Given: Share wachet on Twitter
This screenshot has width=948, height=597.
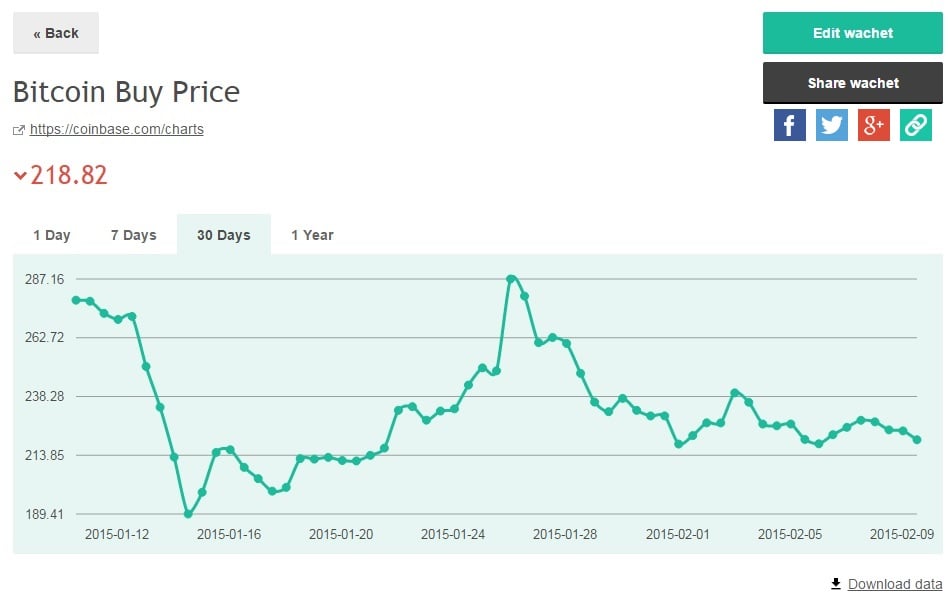Looking at the screenshot, I should [x=832, y=125].
